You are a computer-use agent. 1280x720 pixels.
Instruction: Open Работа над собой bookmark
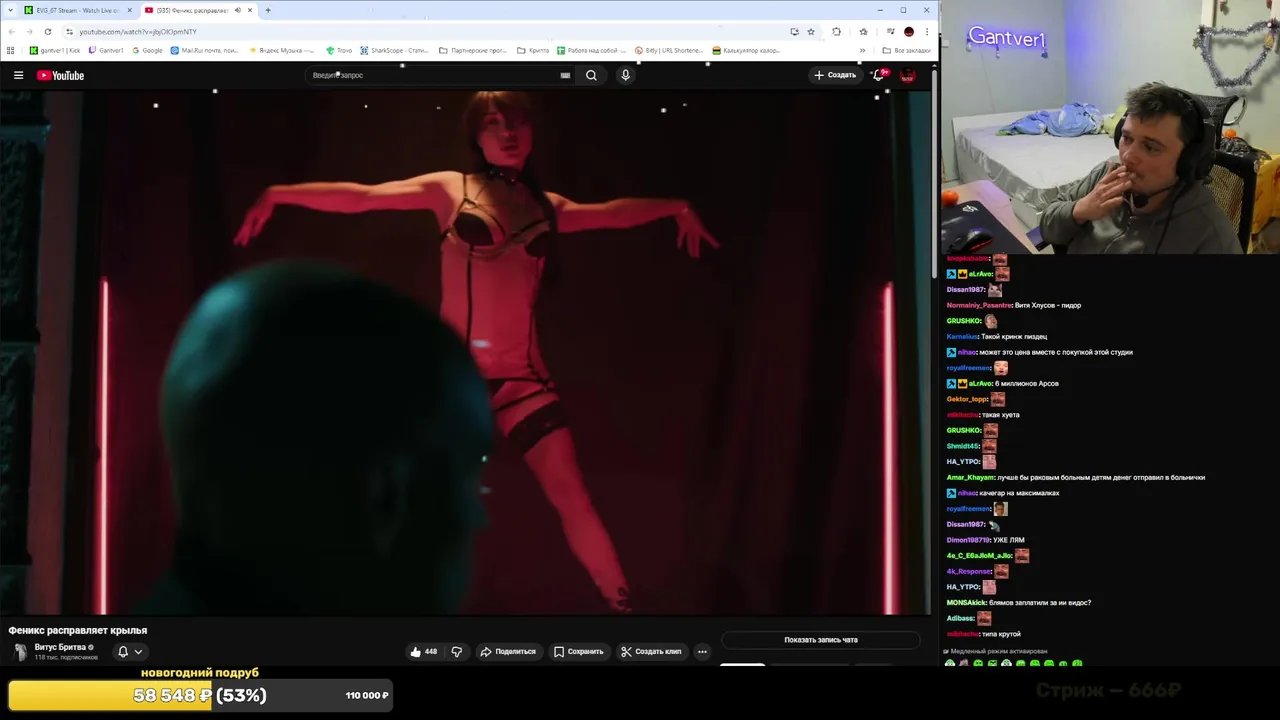pyautogui.click(x=591, y=50)
